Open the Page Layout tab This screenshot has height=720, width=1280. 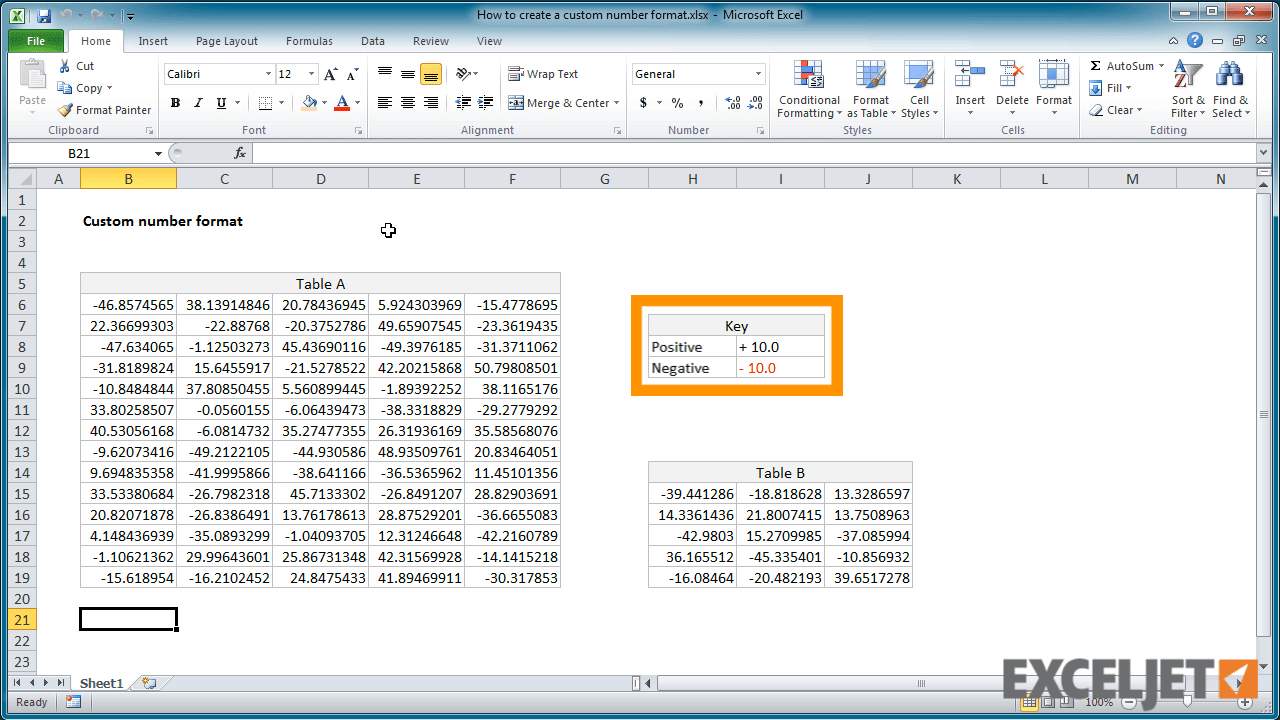point(226,41)
